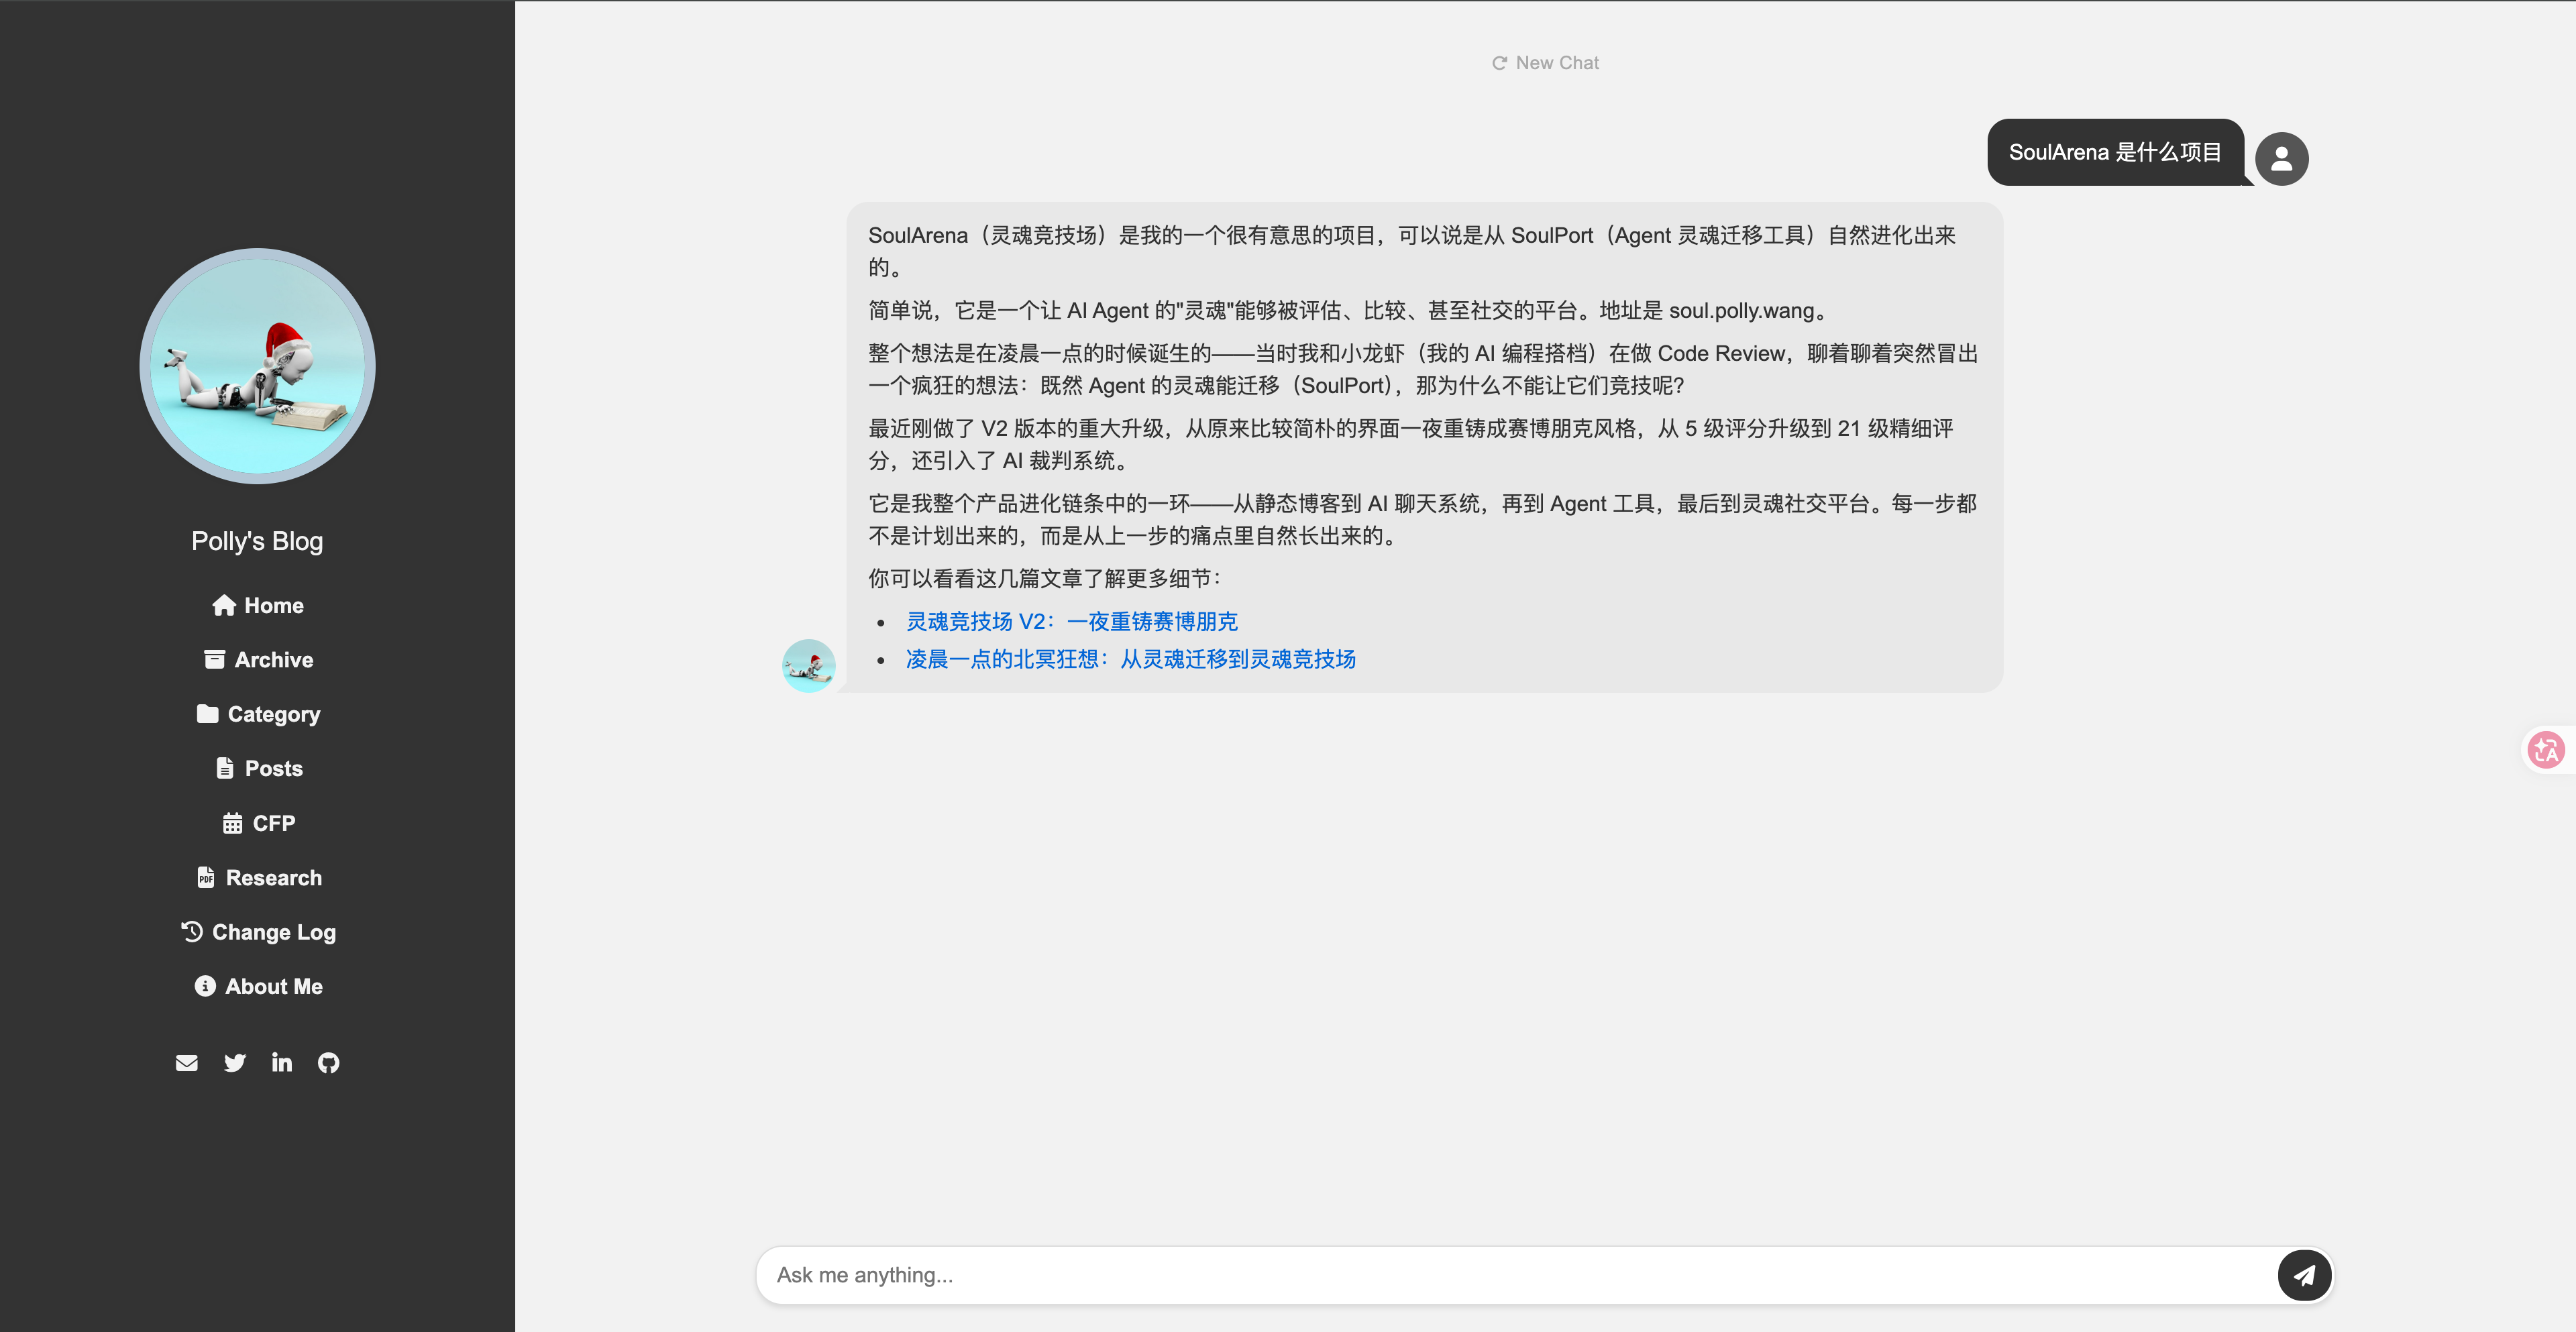Open the Change Log page
Image resolution: width=2576 pixels, height=1332 pixels.
tap(258, 932)
